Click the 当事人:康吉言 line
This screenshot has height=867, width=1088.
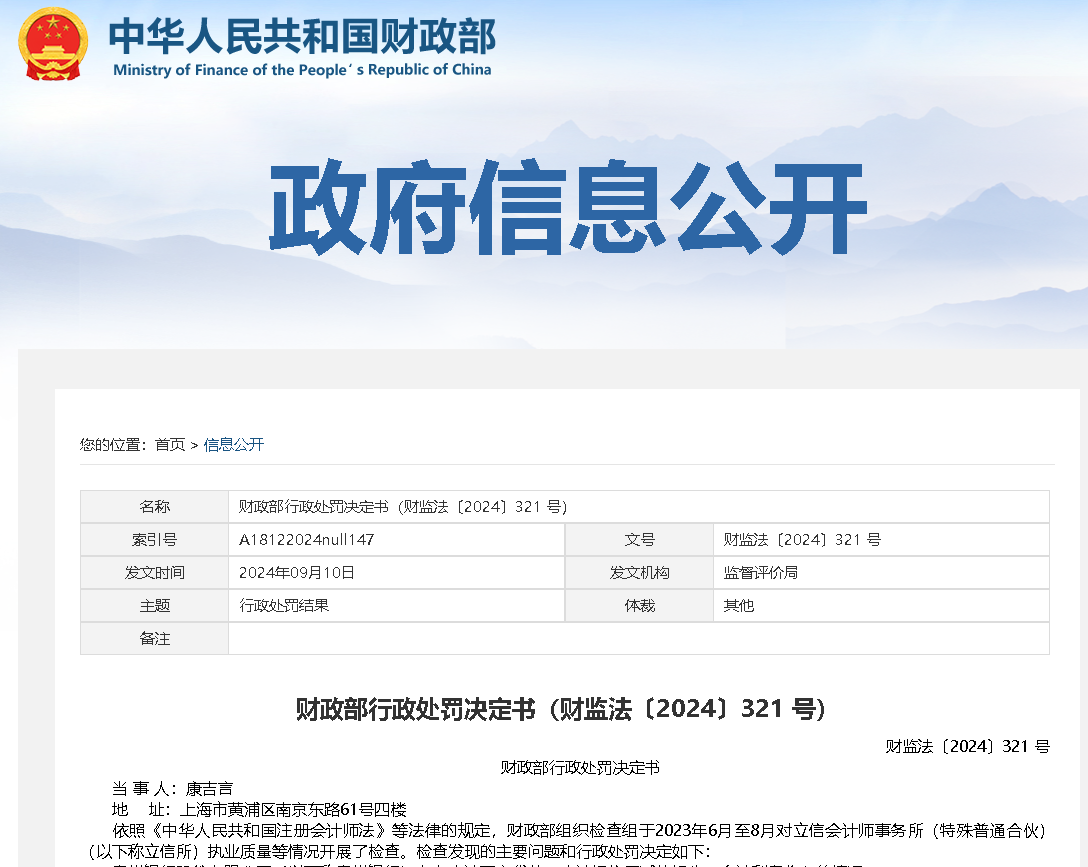coord(172,789)
